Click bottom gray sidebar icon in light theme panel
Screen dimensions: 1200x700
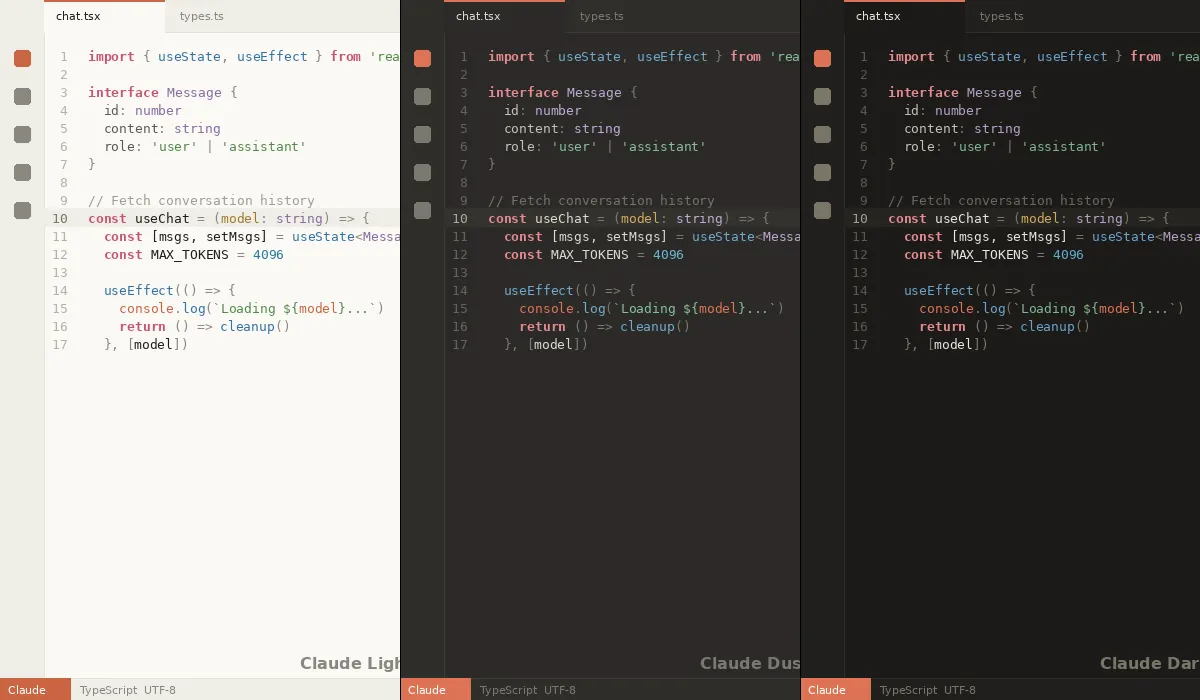[22, 211]
